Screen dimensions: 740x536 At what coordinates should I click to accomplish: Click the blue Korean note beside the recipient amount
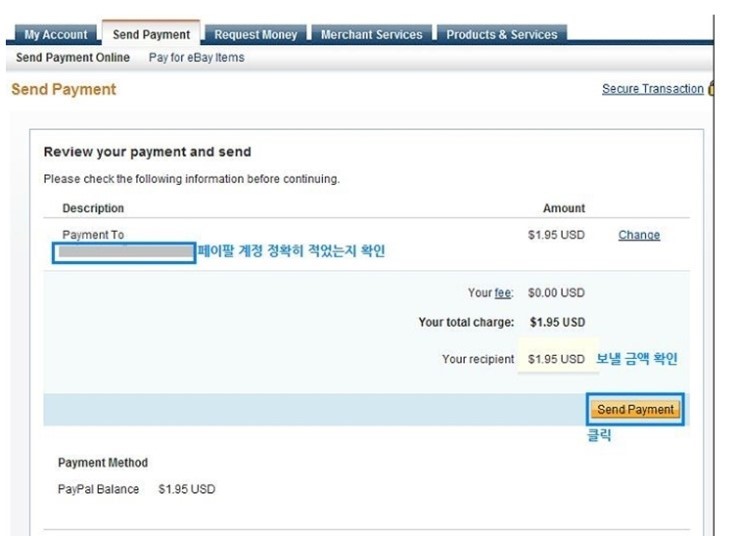(x=643, y=359)
